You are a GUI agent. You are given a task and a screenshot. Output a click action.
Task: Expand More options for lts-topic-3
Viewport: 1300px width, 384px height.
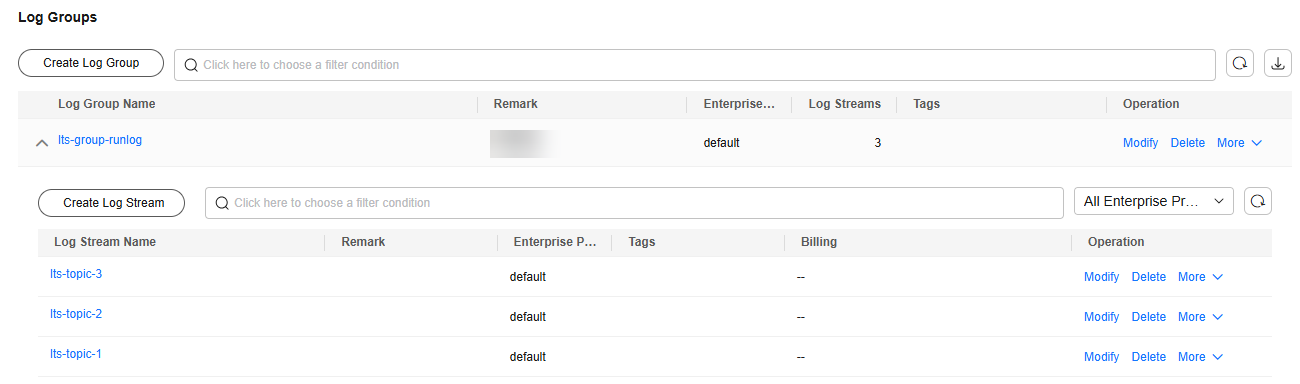1200,277
